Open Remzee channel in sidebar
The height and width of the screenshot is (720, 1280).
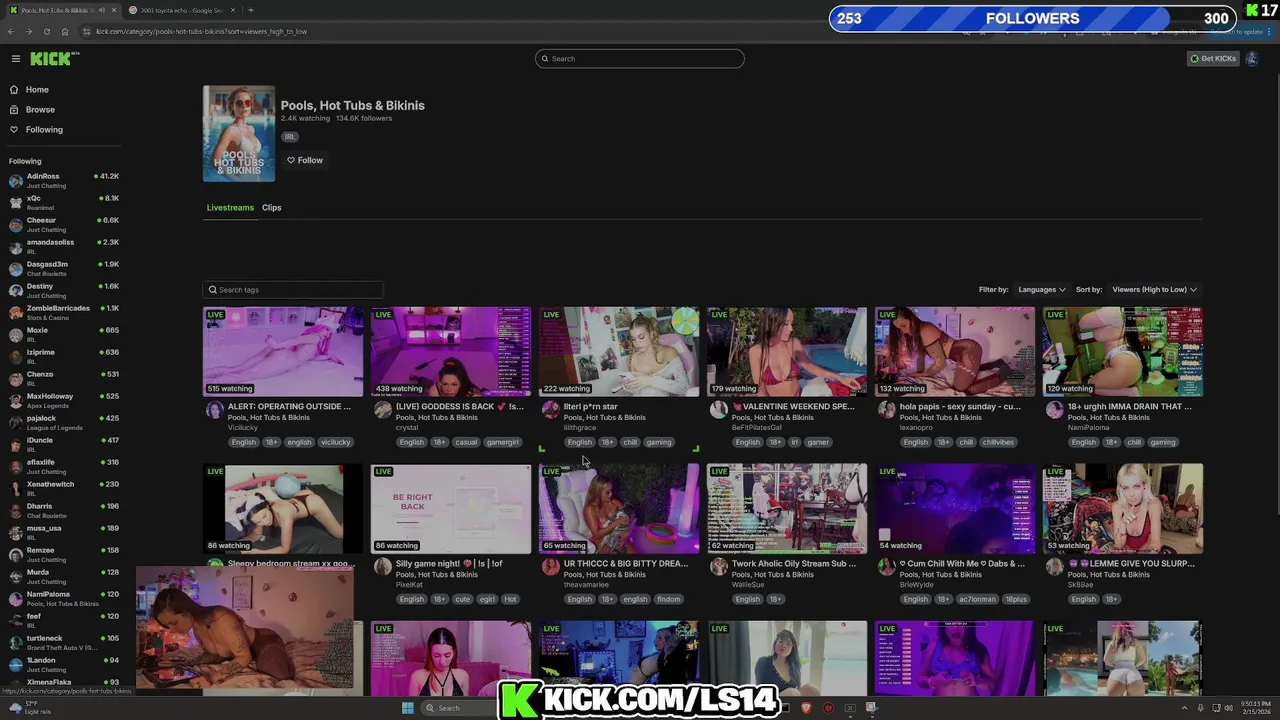click(x=63, y=554)
